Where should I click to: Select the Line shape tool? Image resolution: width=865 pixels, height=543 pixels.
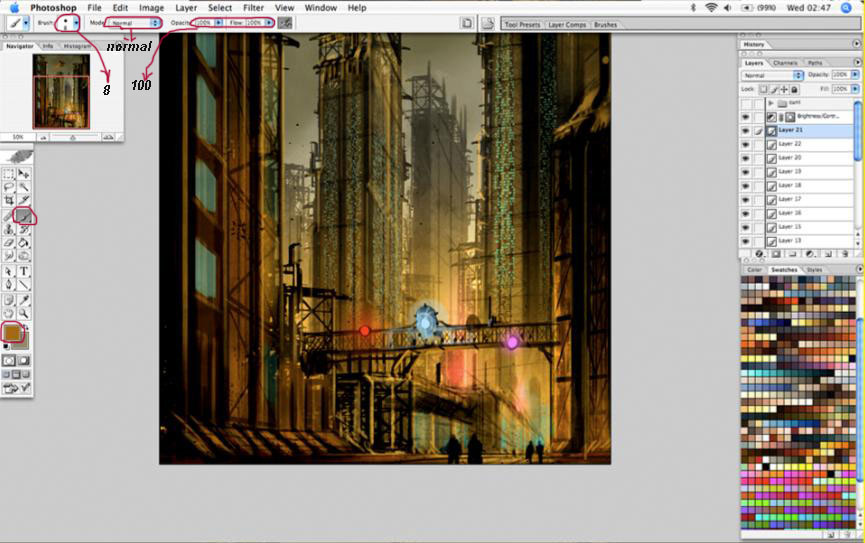[24, 285]
